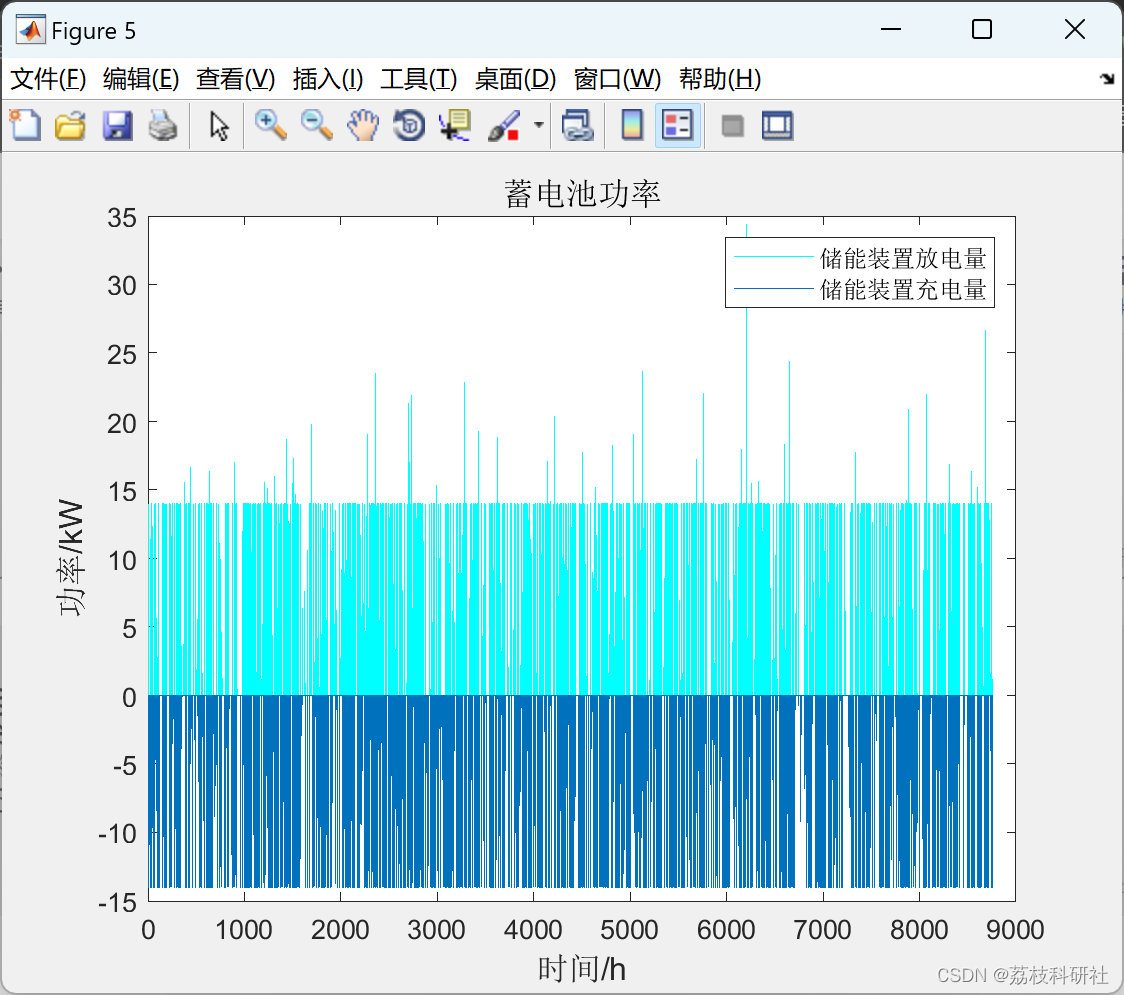Click the MATLAB logo in the title bar
Screen dimensions: 1124x995
click(31, 29)
